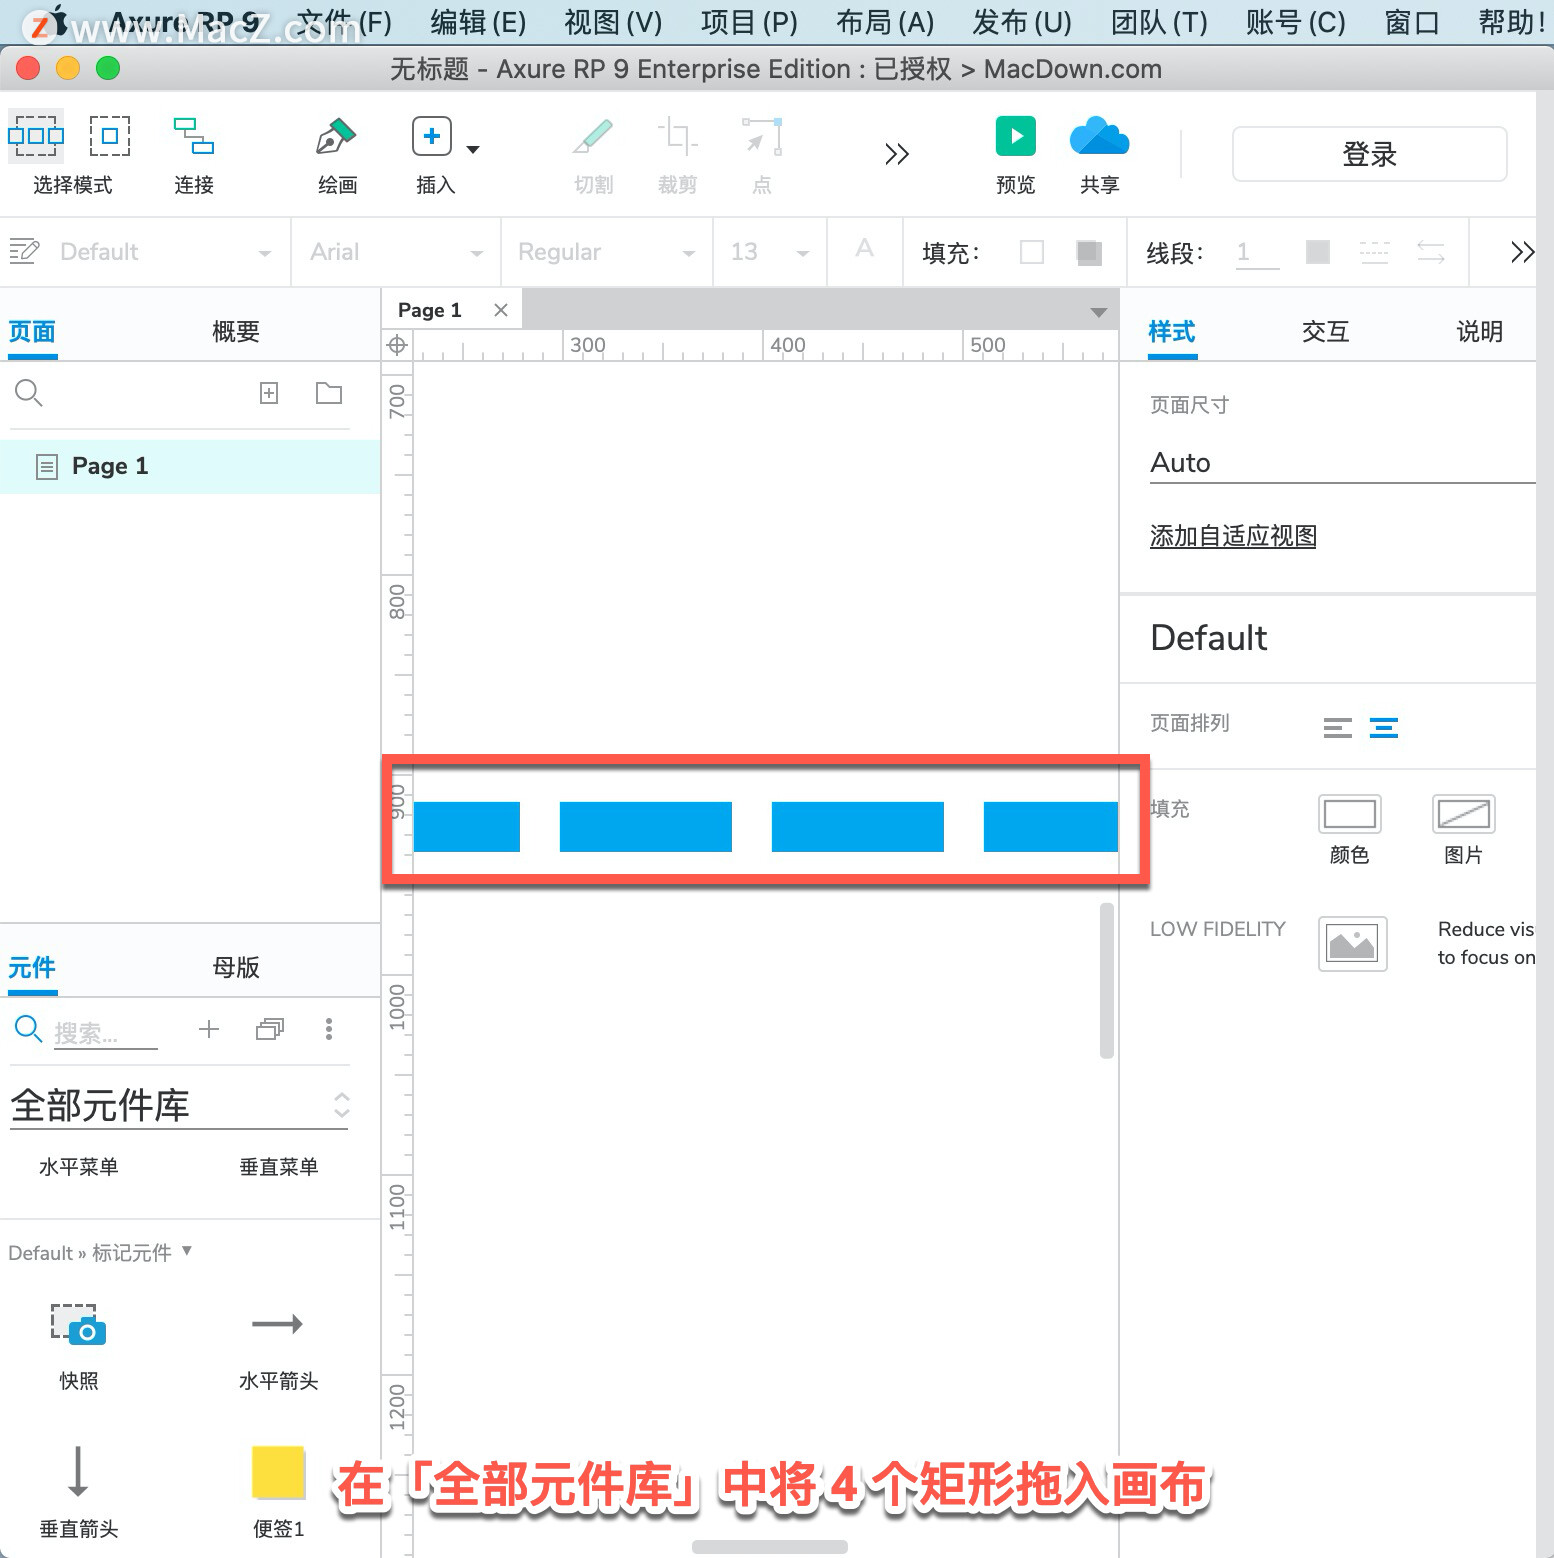Screen dimensions: 1554x1558
Task: Switch to the 母版 masters tab
Action: pos(236,968)
